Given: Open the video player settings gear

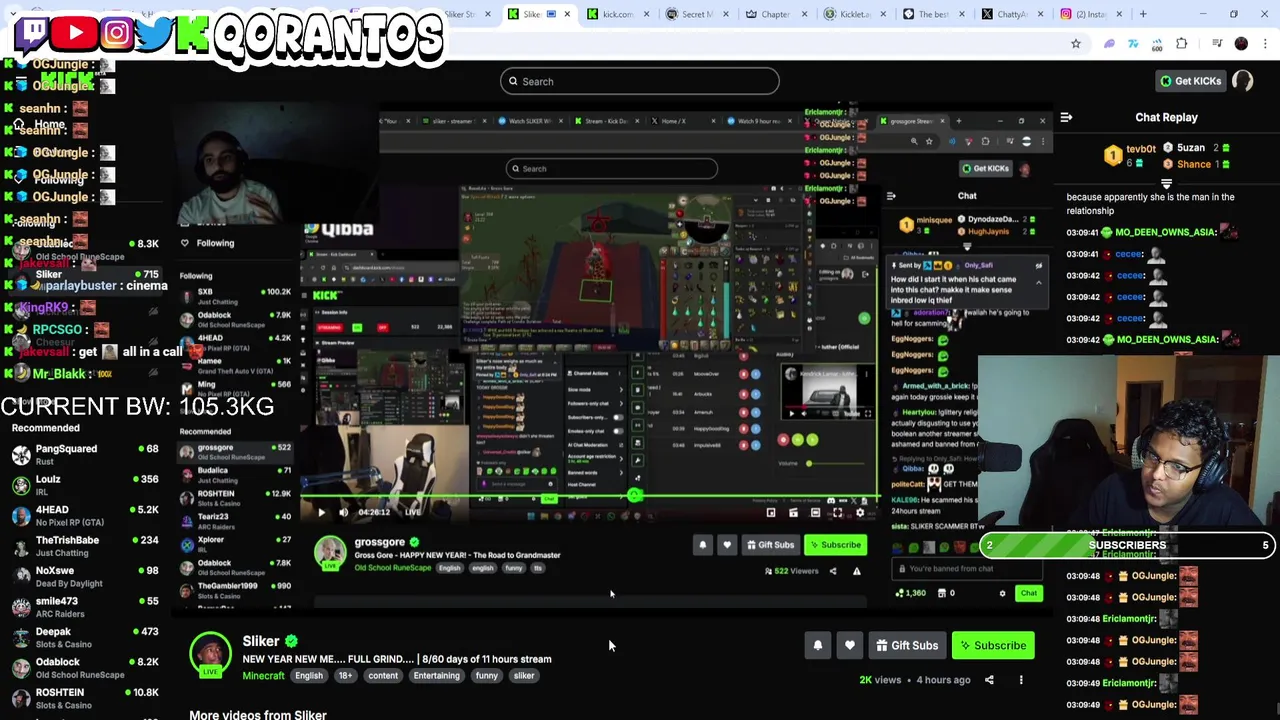Looking at the screenshot, I should click(x=859, y=513).
